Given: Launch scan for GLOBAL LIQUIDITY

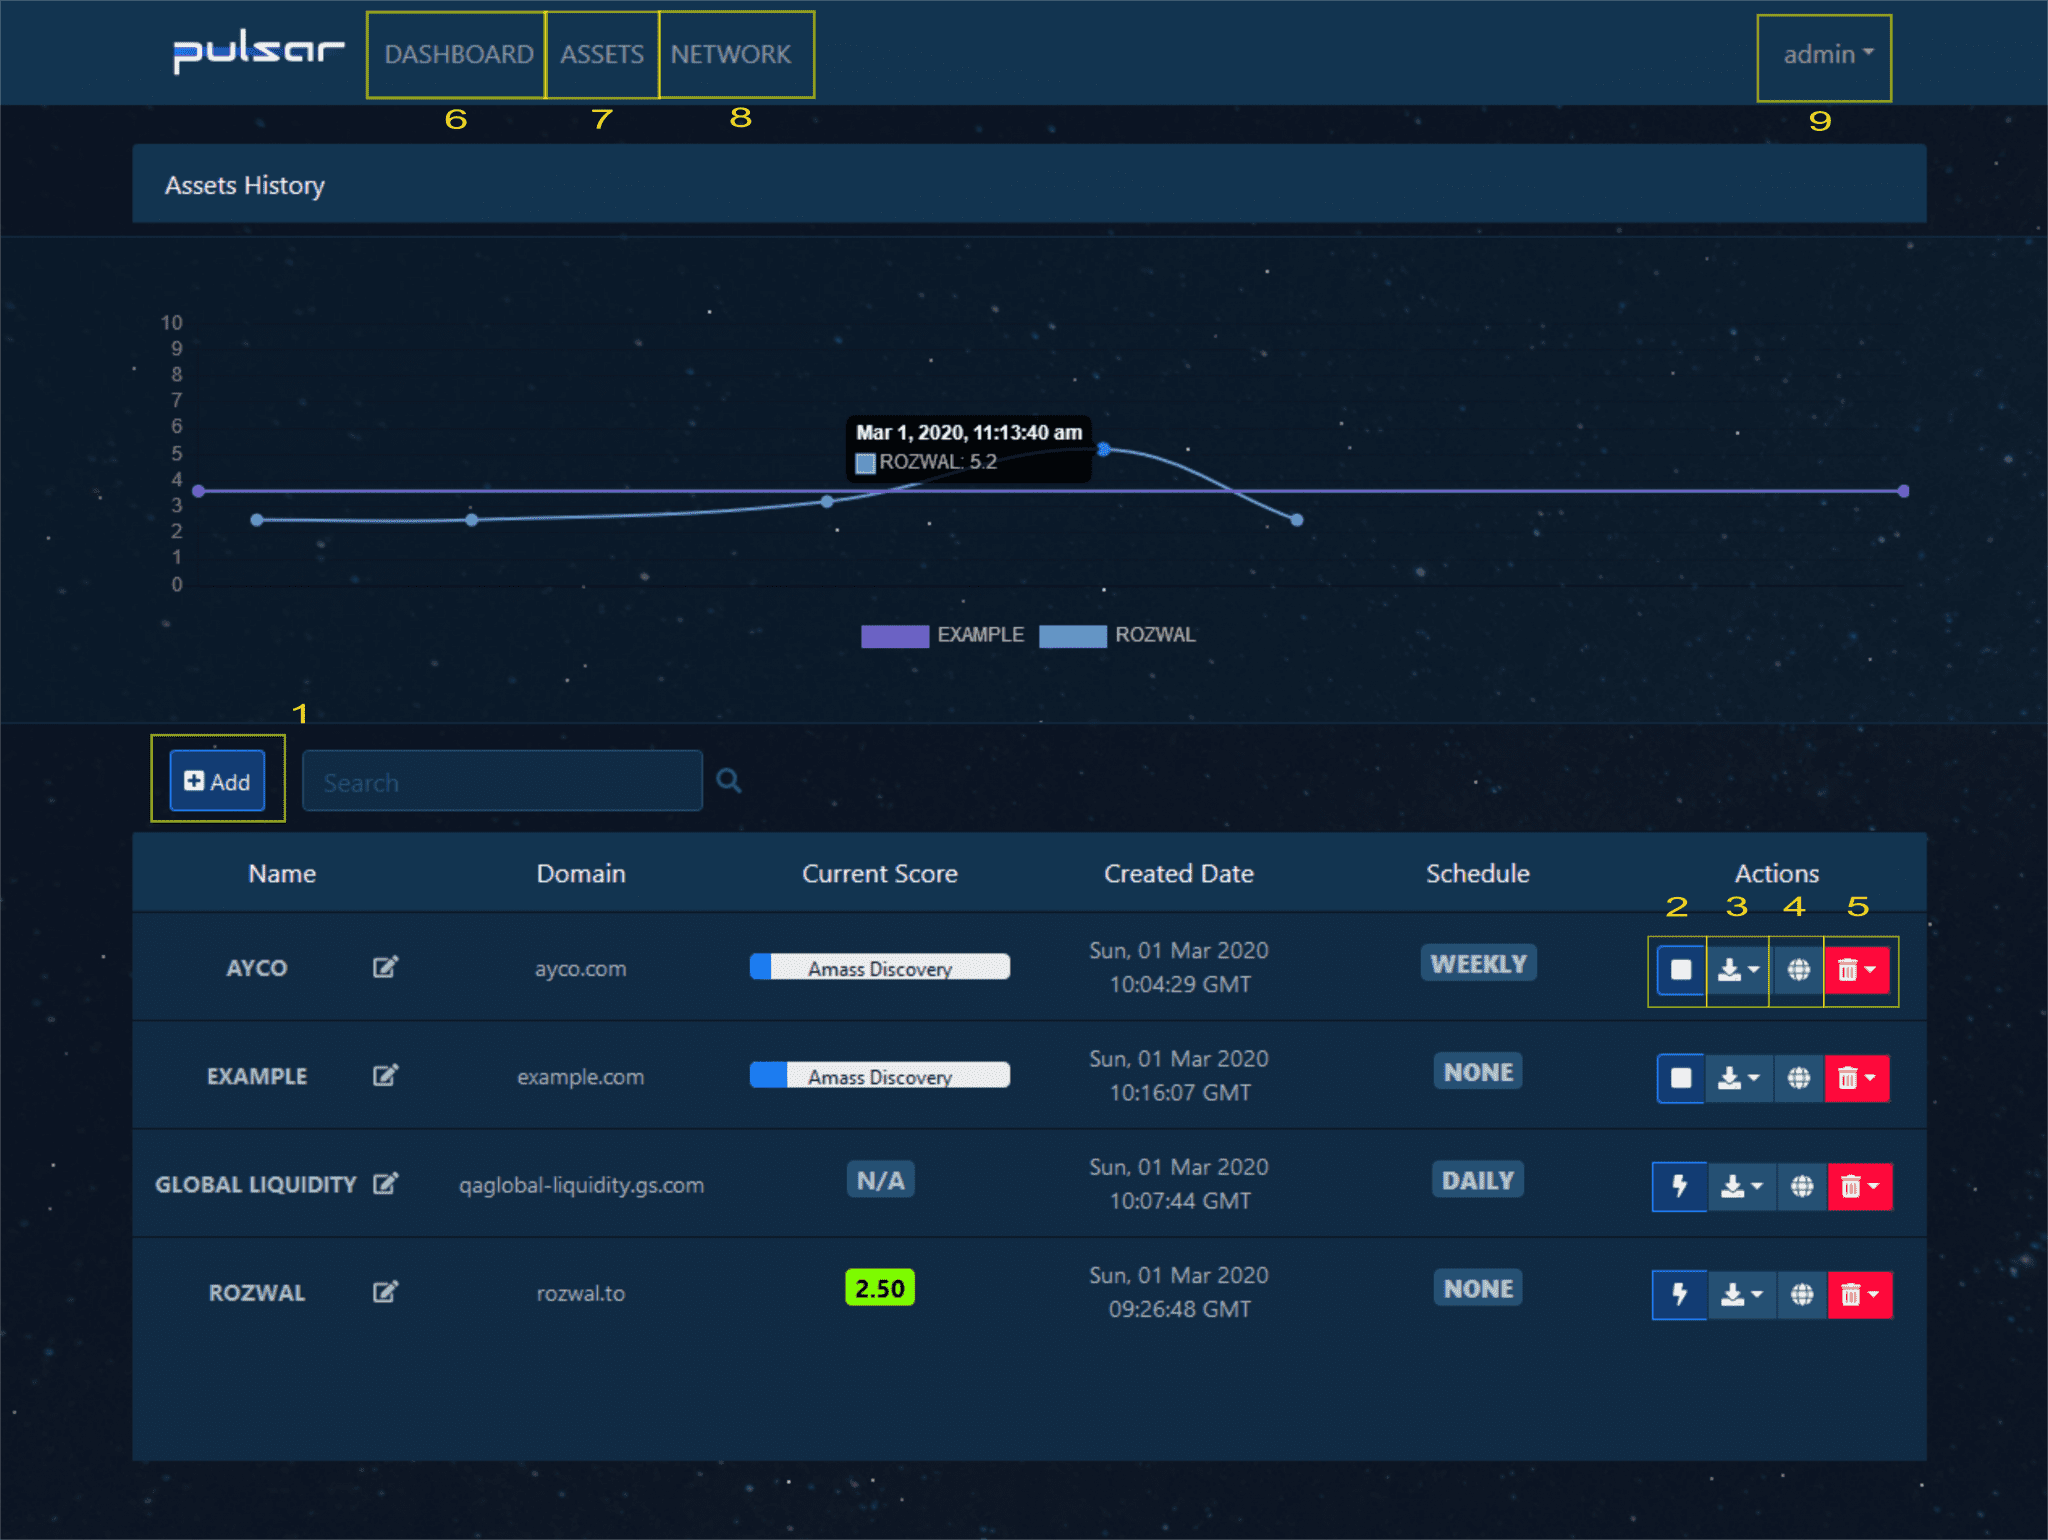Looking at the screenshot, I should [x=1680, y=1186].
